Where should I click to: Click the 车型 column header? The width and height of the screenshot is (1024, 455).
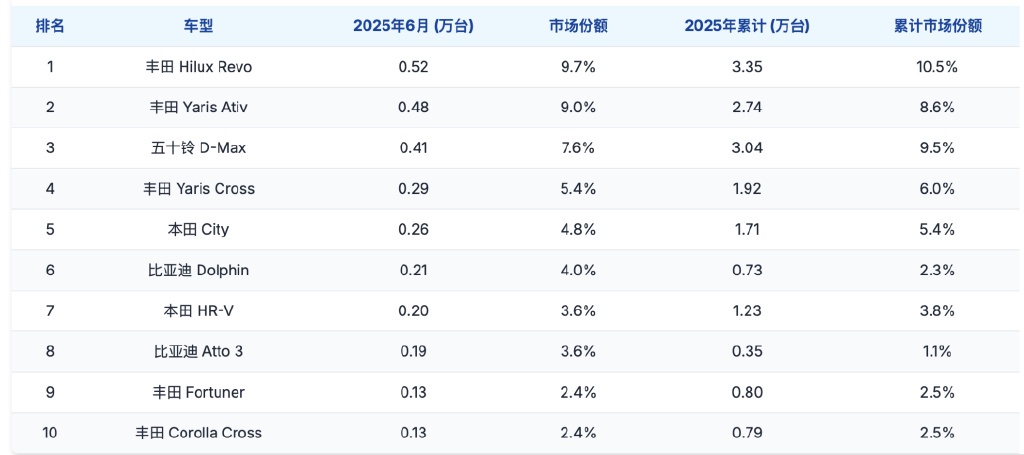pos(198,27)
